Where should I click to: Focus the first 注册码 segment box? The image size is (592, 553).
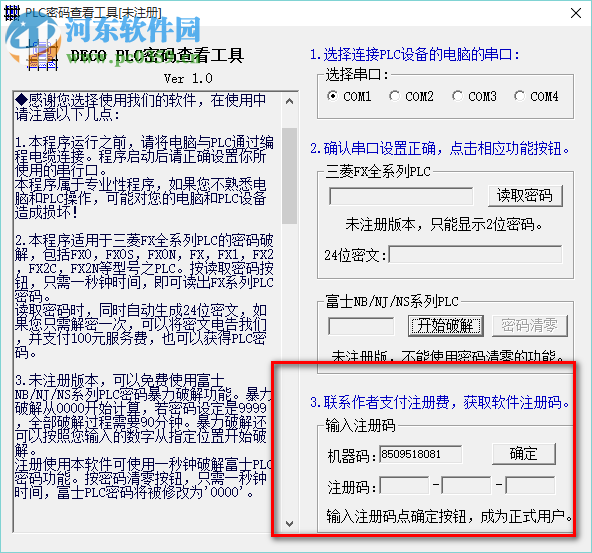tap(404, 485)
